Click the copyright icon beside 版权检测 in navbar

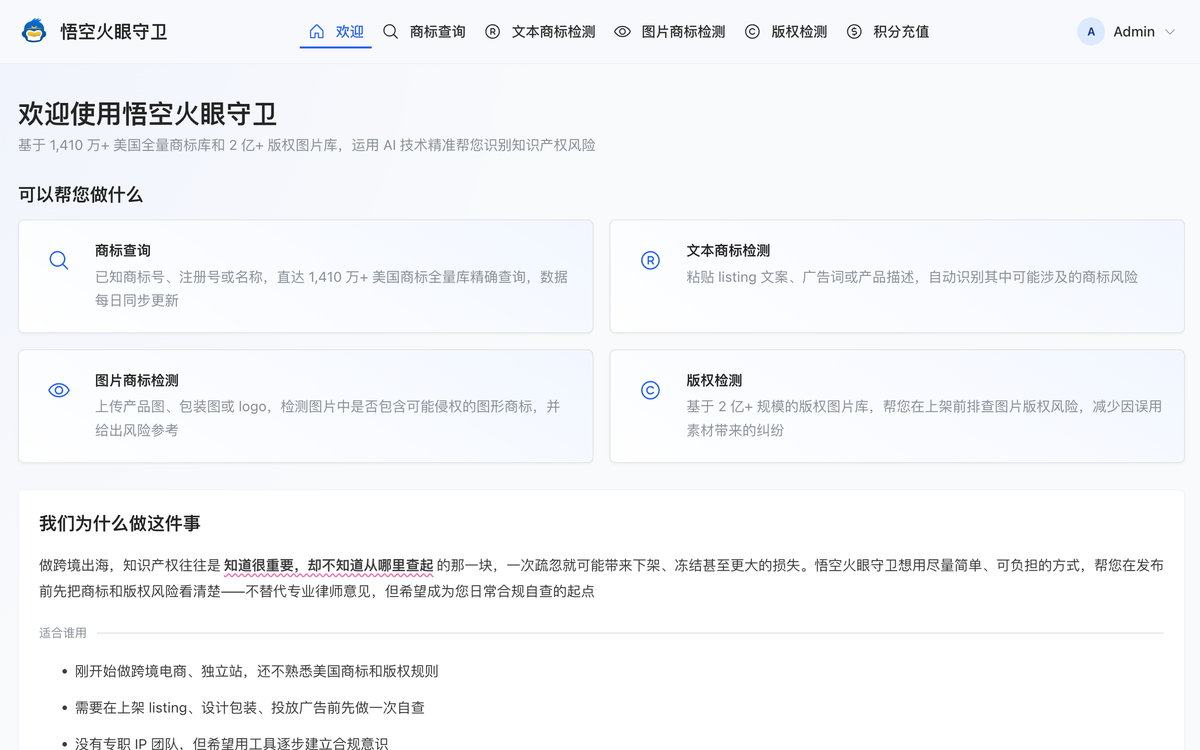(x=752, y=31)
